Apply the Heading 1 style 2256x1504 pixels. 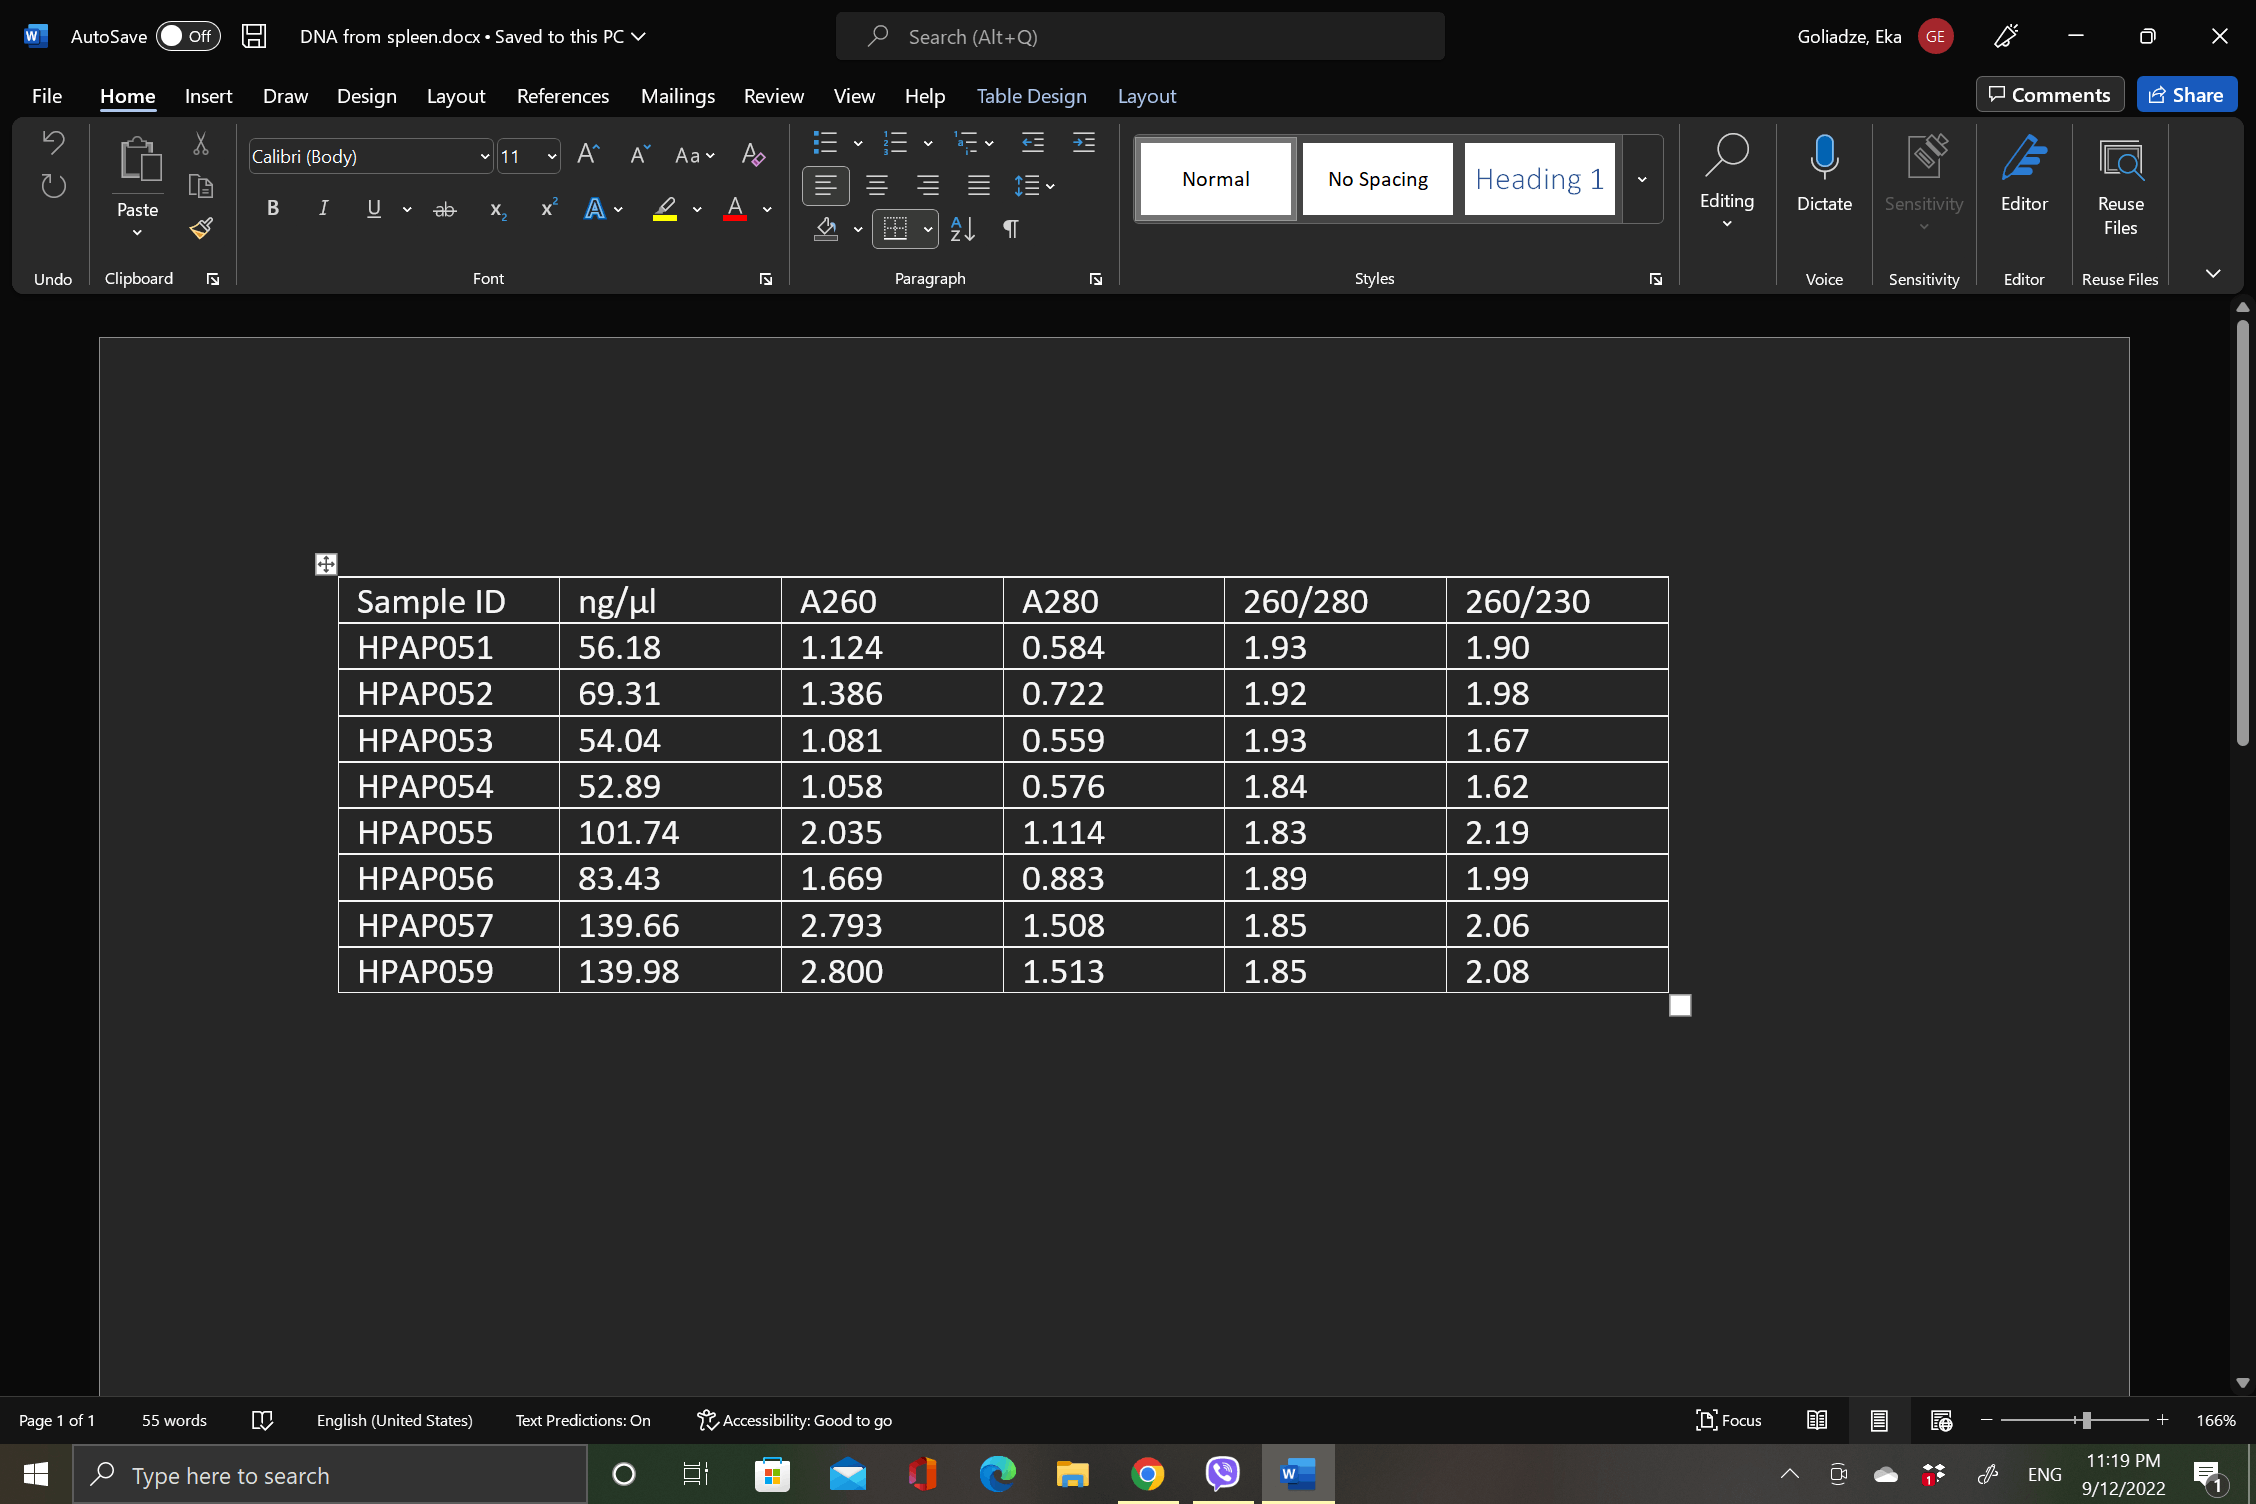(x=1539, y=179)
